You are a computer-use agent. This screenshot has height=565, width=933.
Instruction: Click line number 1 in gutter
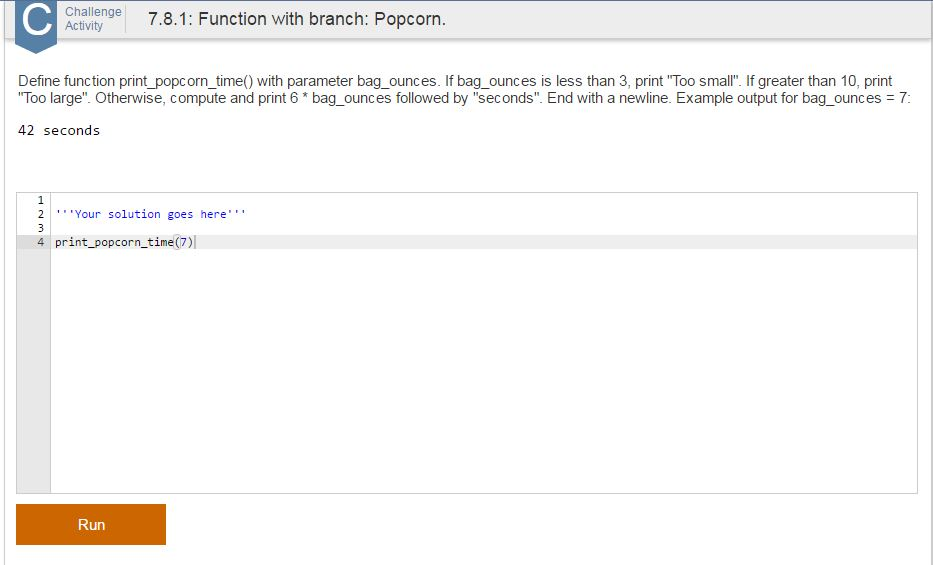[x=40, y=200]
